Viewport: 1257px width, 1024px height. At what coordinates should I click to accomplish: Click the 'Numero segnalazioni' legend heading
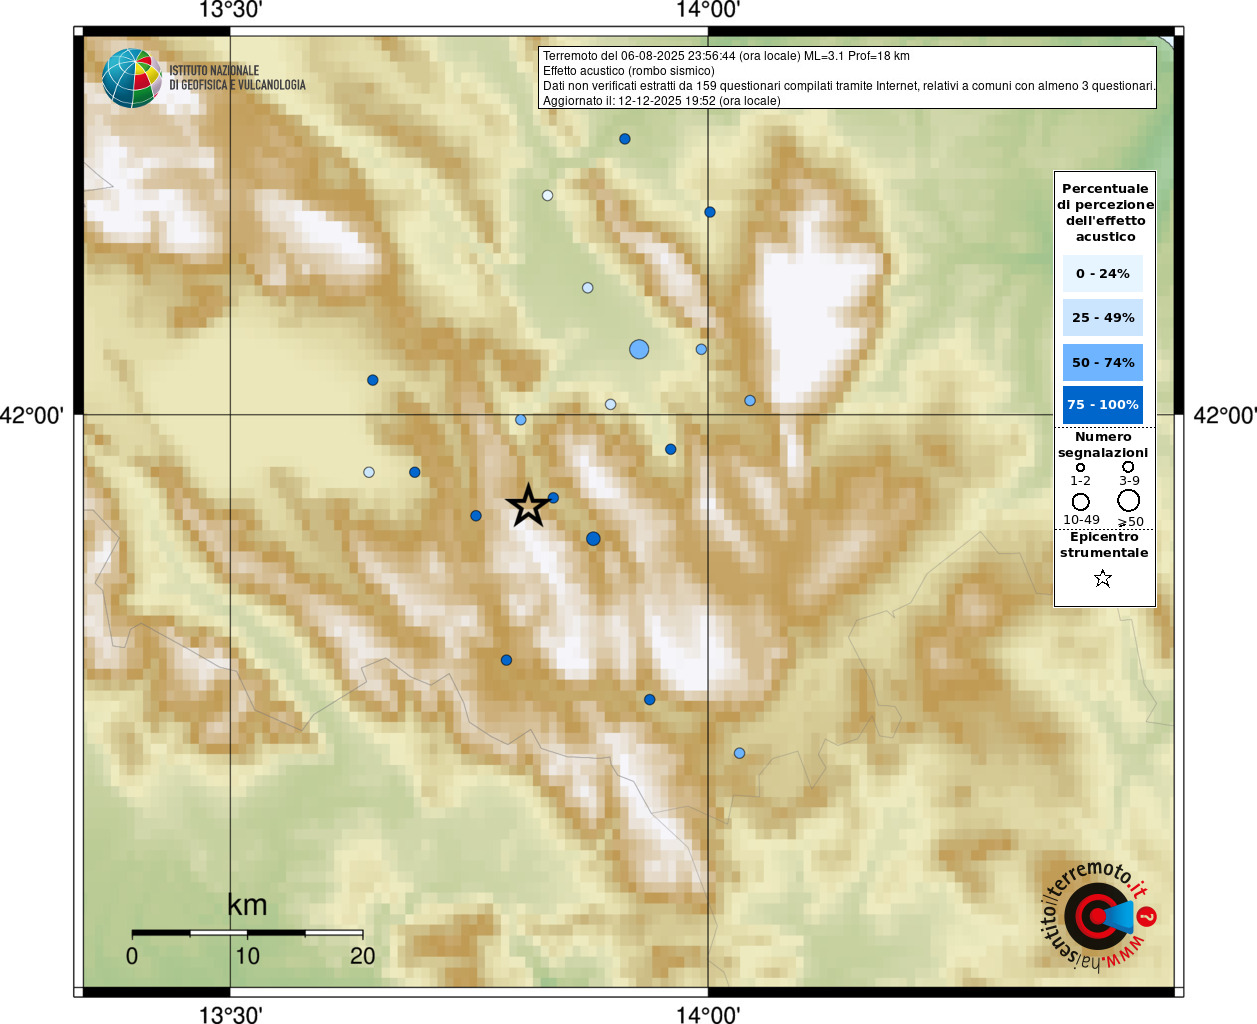point(1103,444)
